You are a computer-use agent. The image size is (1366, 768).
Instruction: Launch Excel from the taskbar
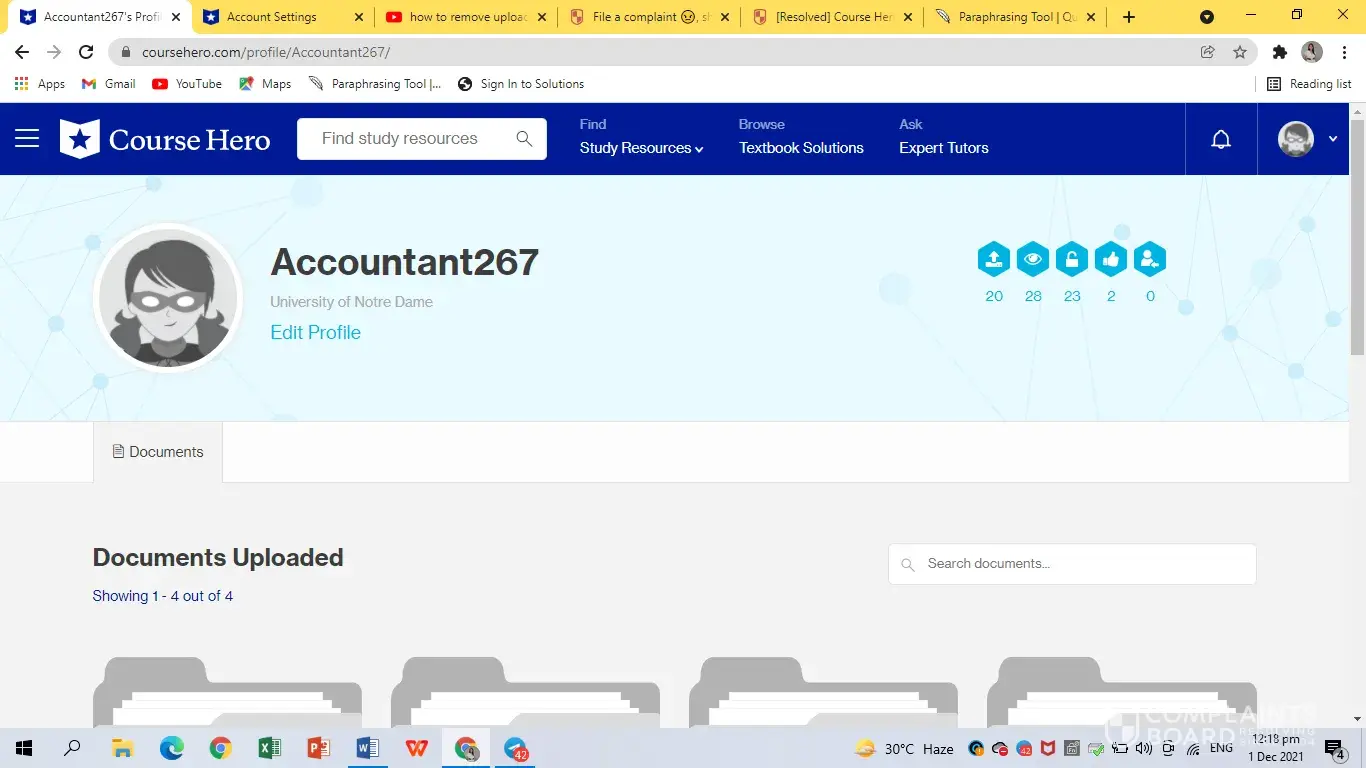click(269, 748)
